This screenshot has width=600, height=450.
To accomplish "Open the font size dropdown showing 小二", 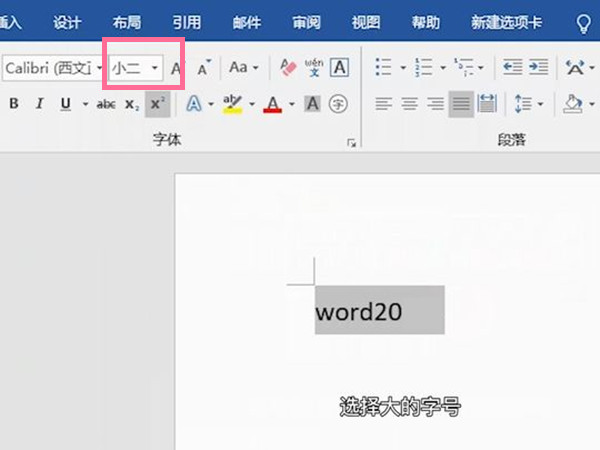I will tap(155, 68).
